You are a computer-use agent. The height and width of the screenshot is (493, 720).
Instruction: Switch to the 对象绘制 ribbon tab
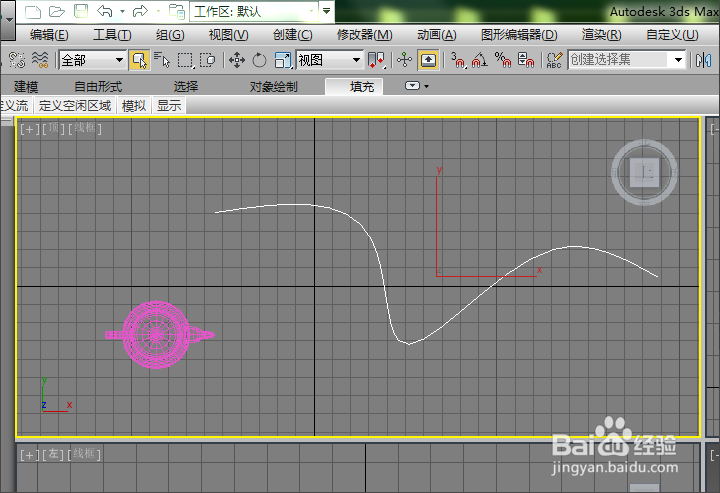274,87
